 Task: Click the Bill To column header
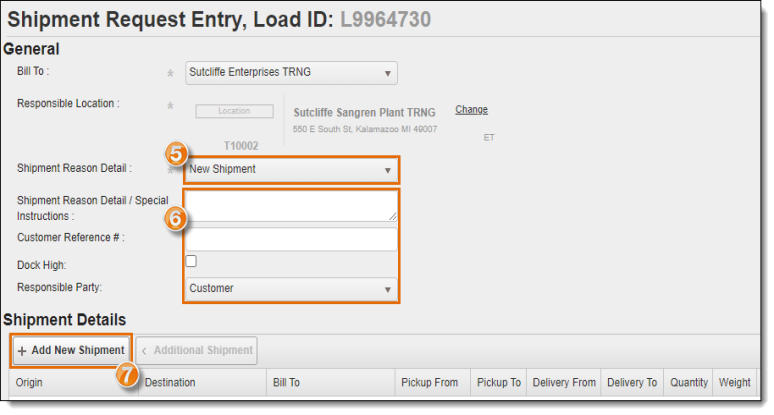(286, 383)
